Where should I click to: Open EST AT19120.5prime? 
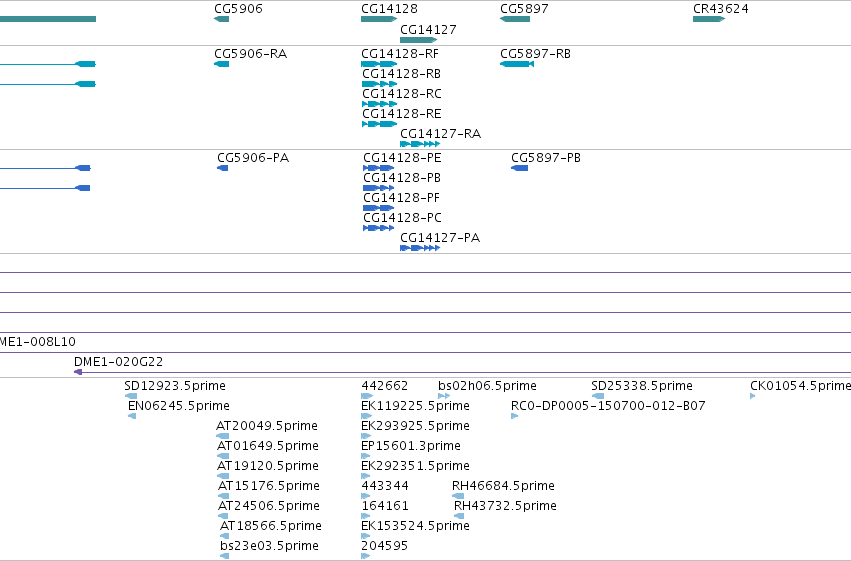coord(268,466)
